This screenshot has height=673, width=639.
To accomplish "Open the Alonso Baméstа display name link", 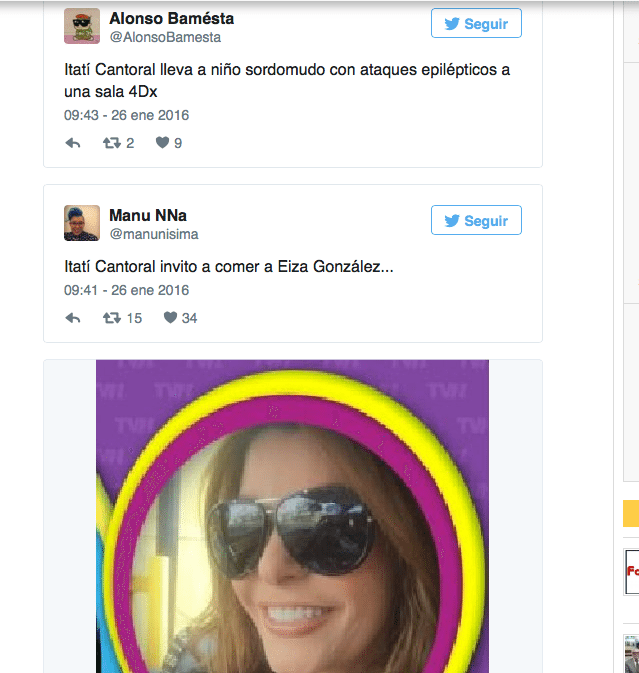I will pyautogui.click(x=171, y=18).
